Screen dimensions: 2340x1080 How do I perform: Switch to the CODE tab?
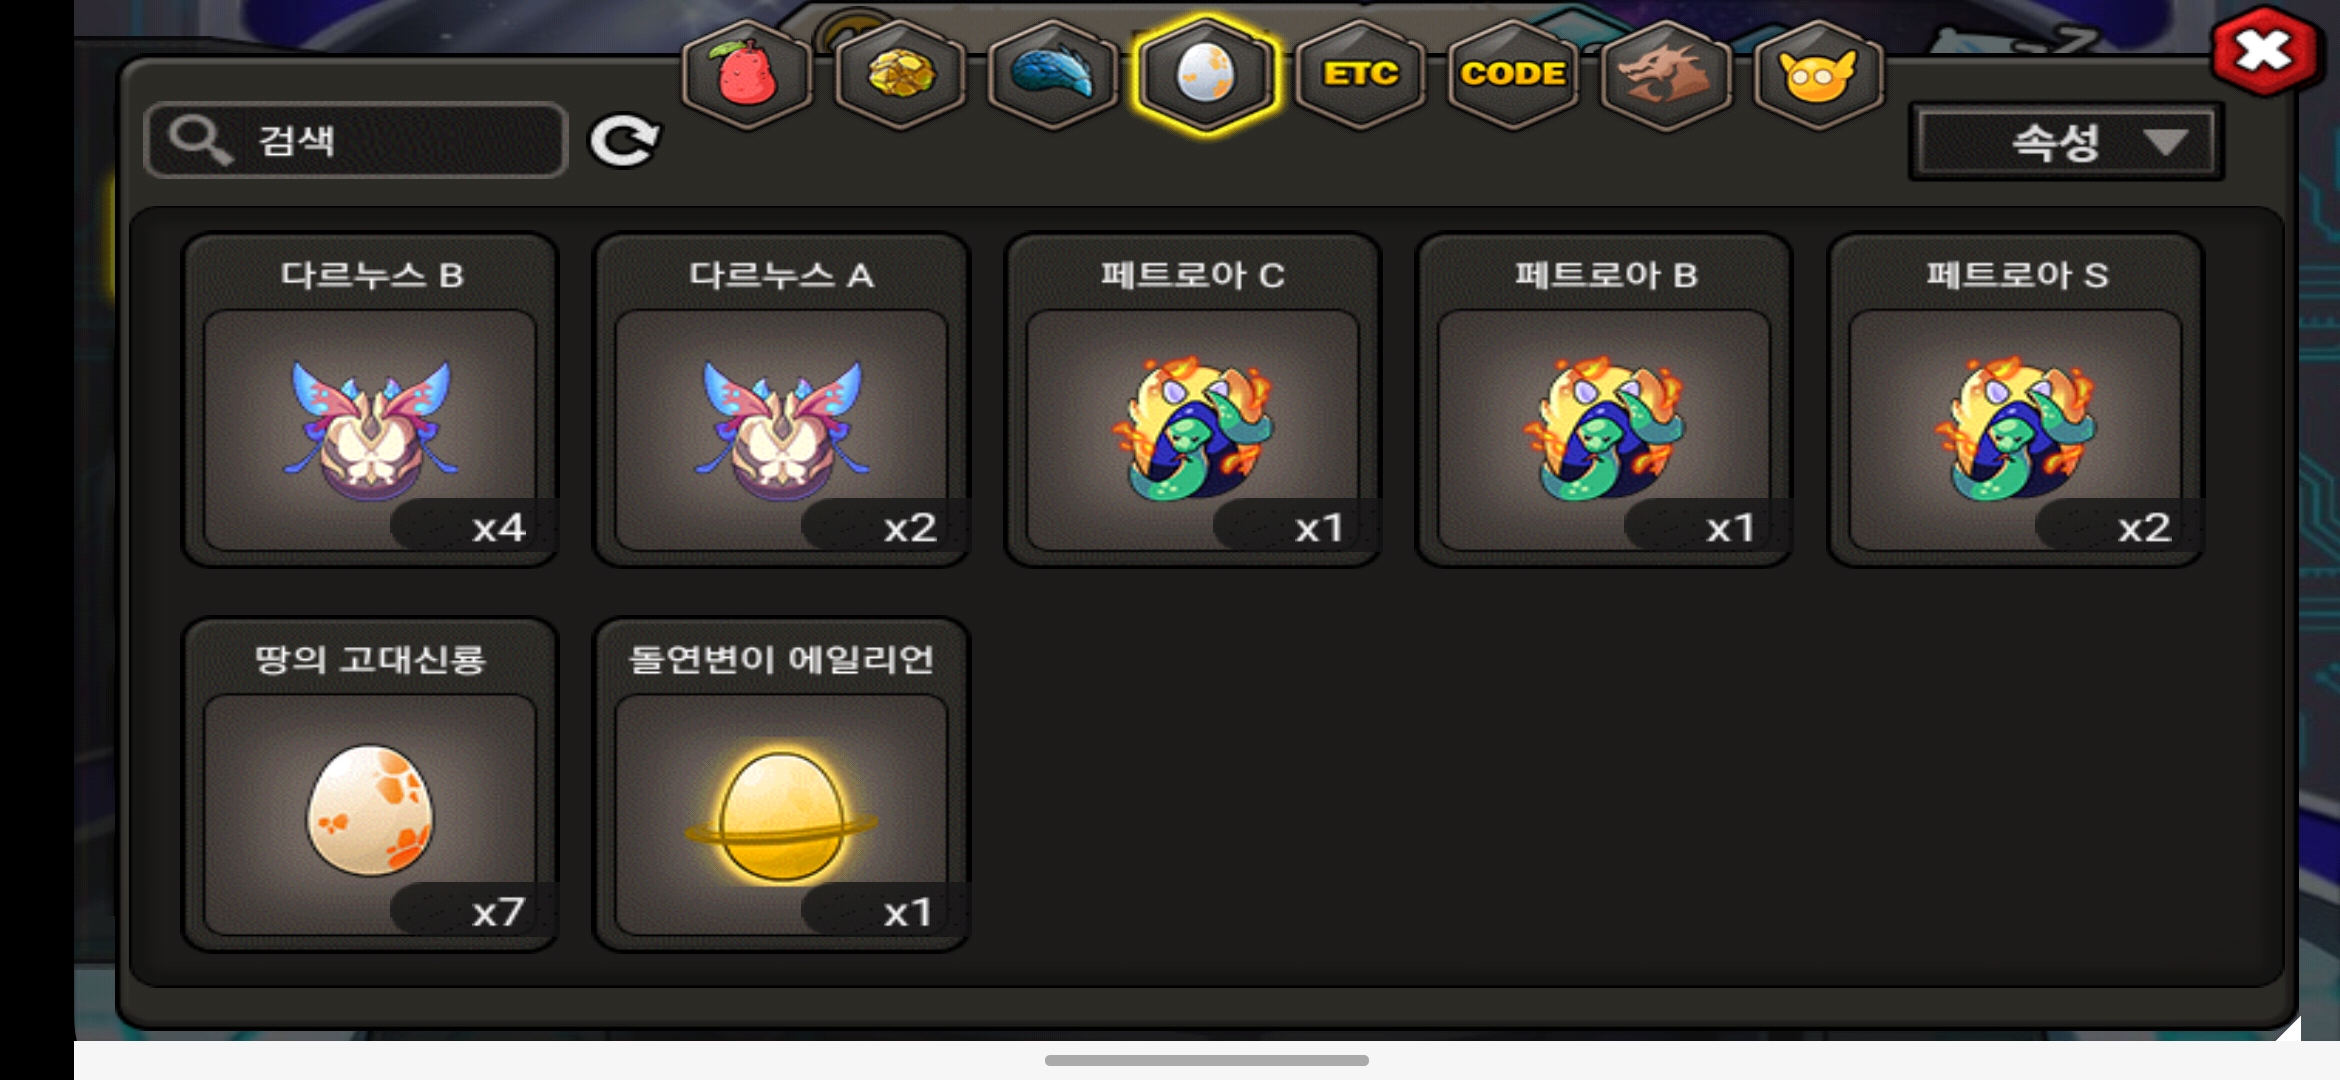coord(1513,74)
